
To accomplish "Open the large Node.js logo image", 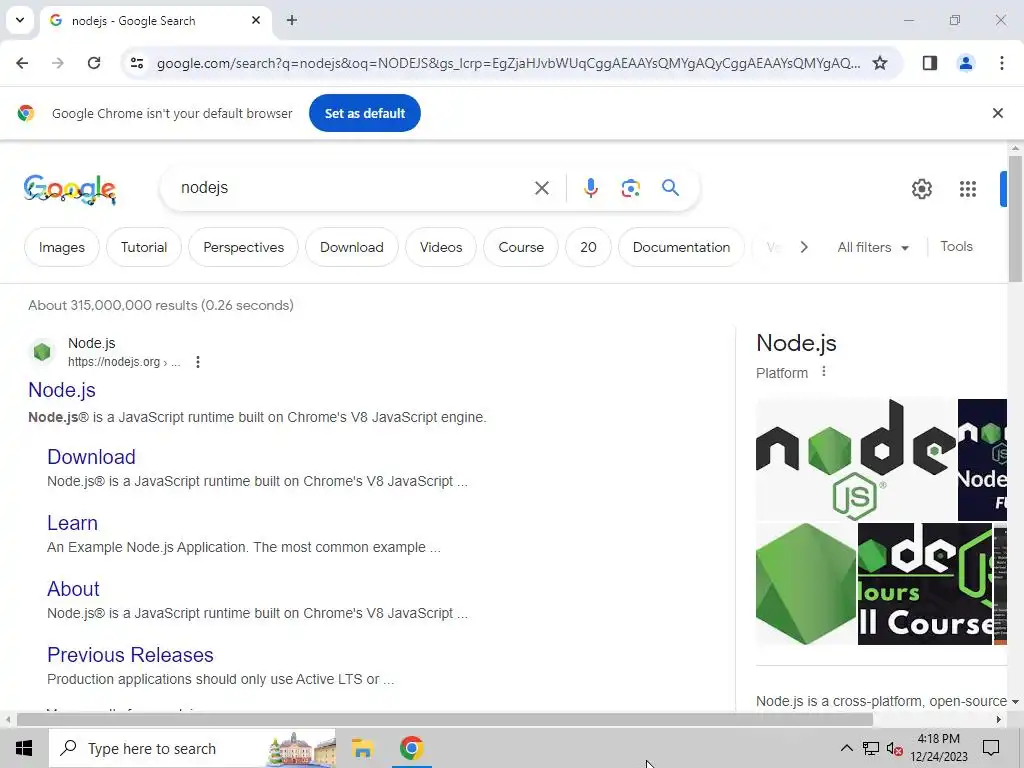I will [856, 460].
